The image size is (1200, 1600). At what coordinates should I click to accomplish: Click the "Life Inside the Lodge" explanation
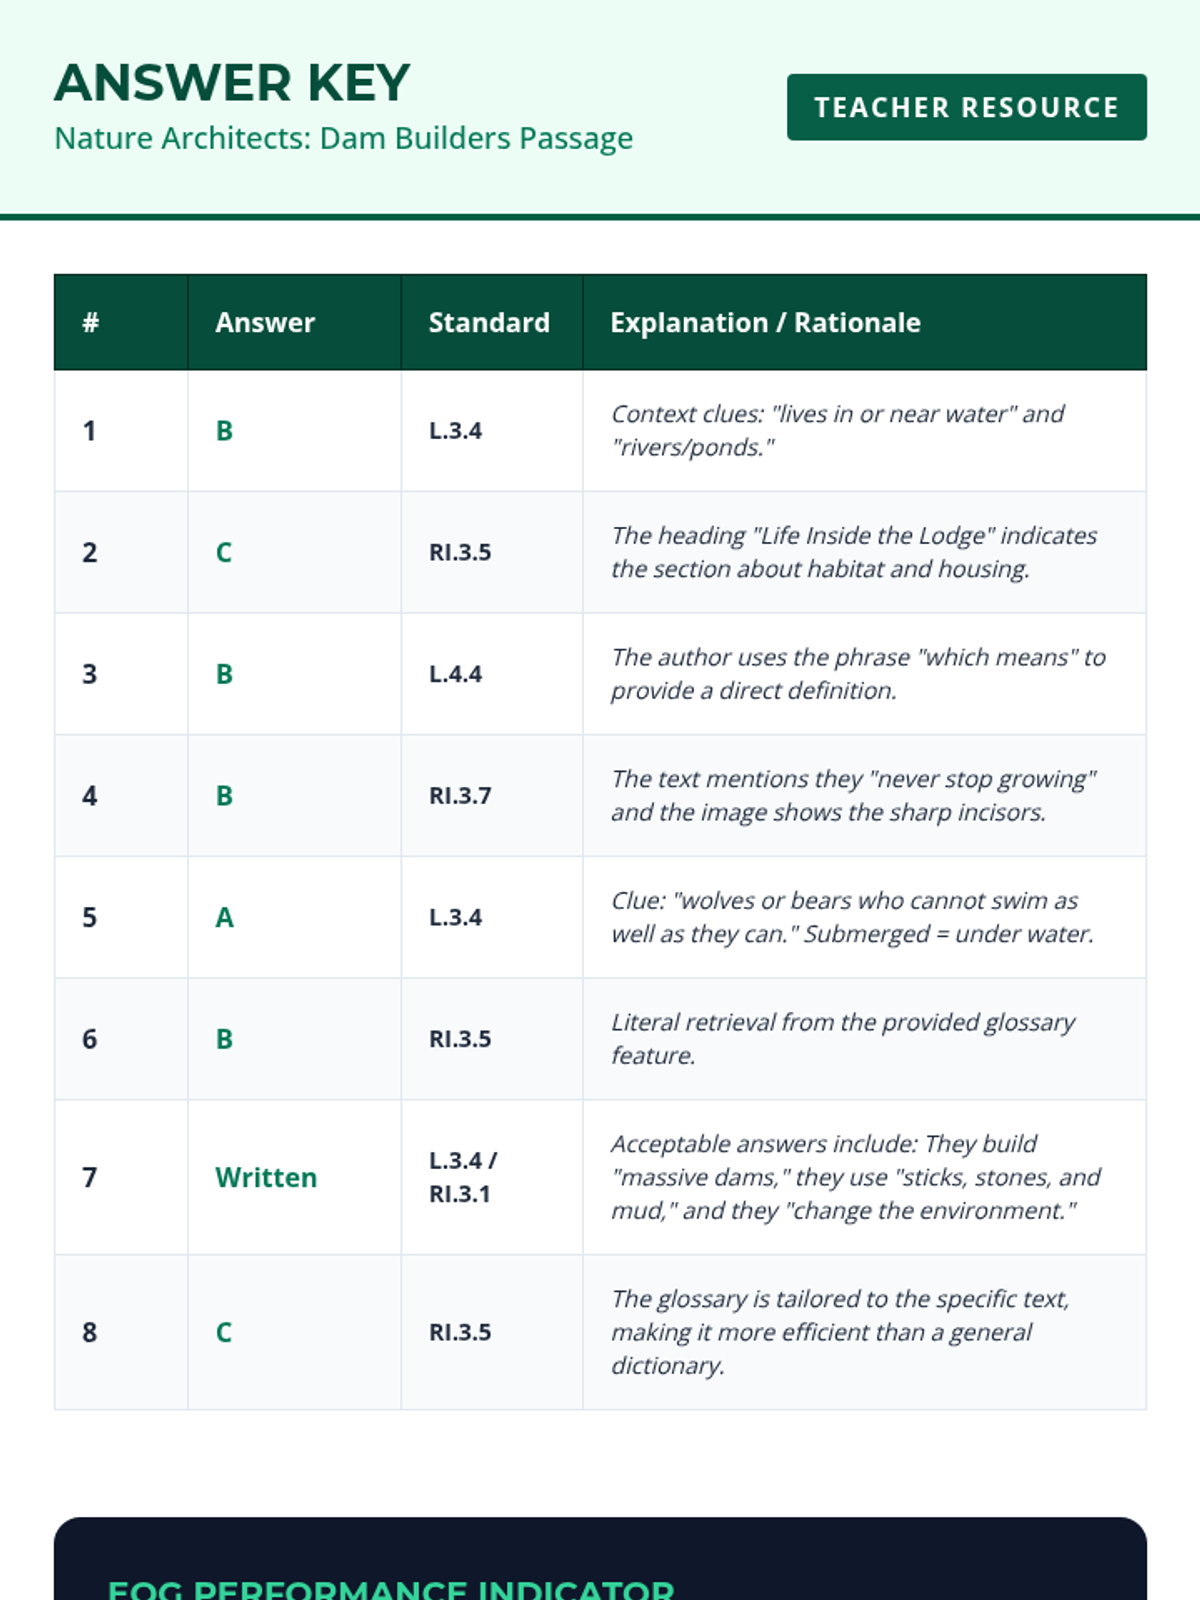click(x=854, y=552)
